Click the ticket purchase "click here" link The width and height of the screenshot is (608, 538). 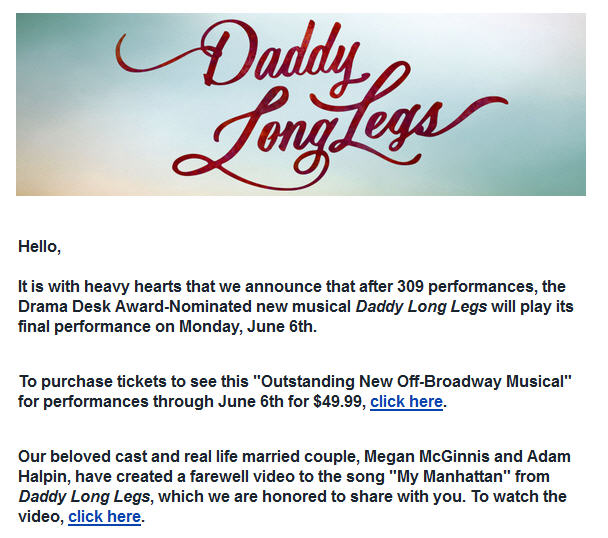[x=406, y=402]
